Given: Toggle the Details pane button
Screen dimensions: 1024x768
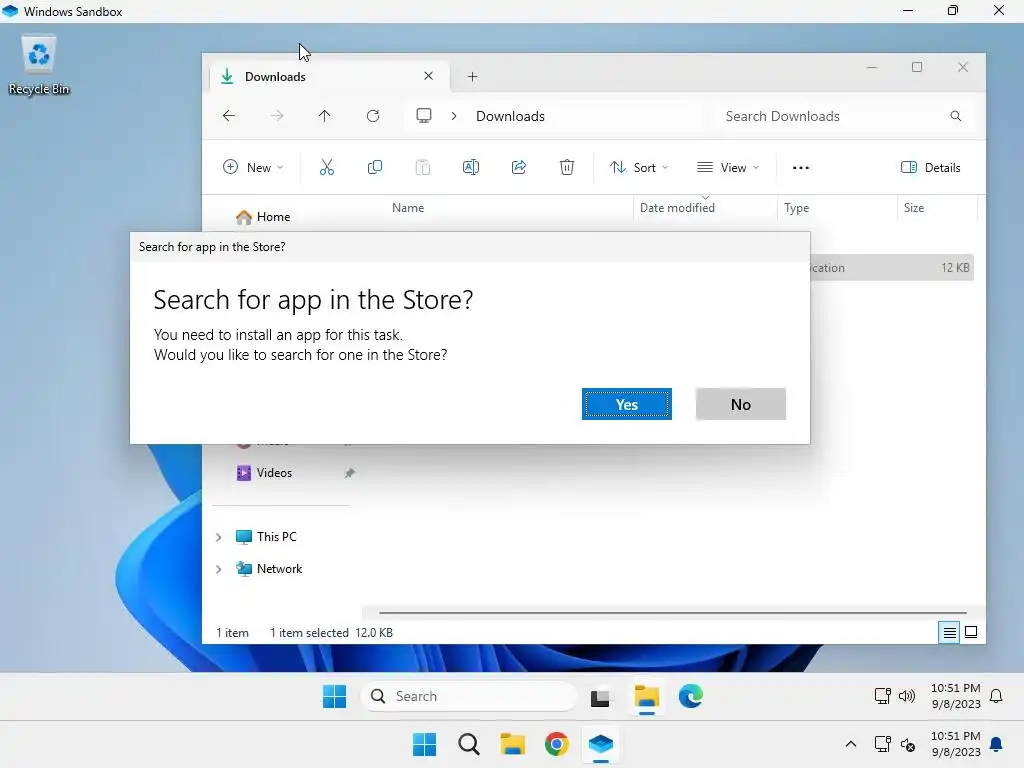Looking at the screenshot, I should (x=931, y=167).
